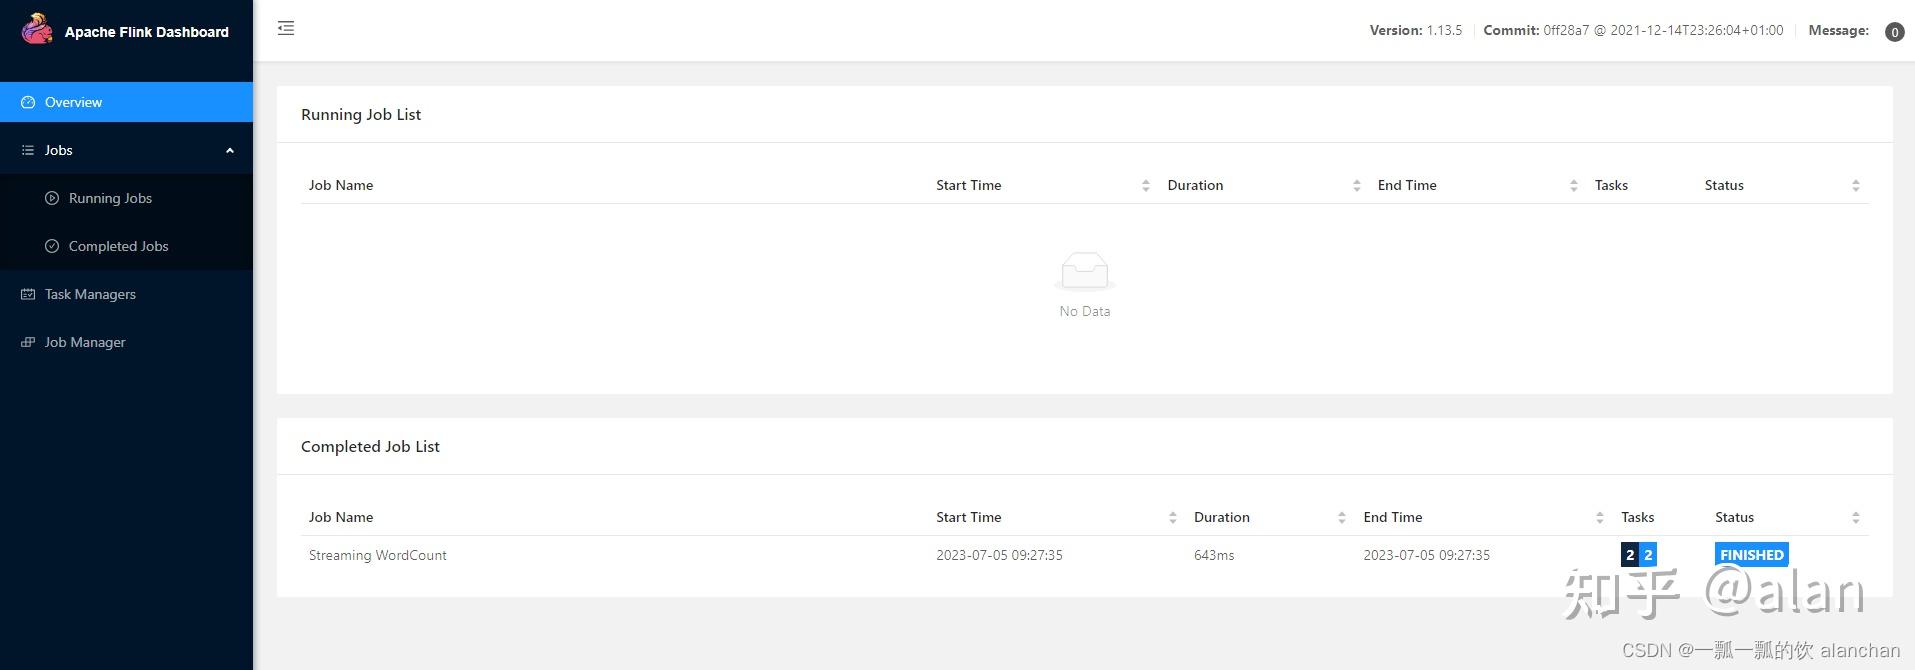This screenshot has height=670, width=1915.
Task: Collapse sidebar with the menu fold icon
Action: [286, 28]
